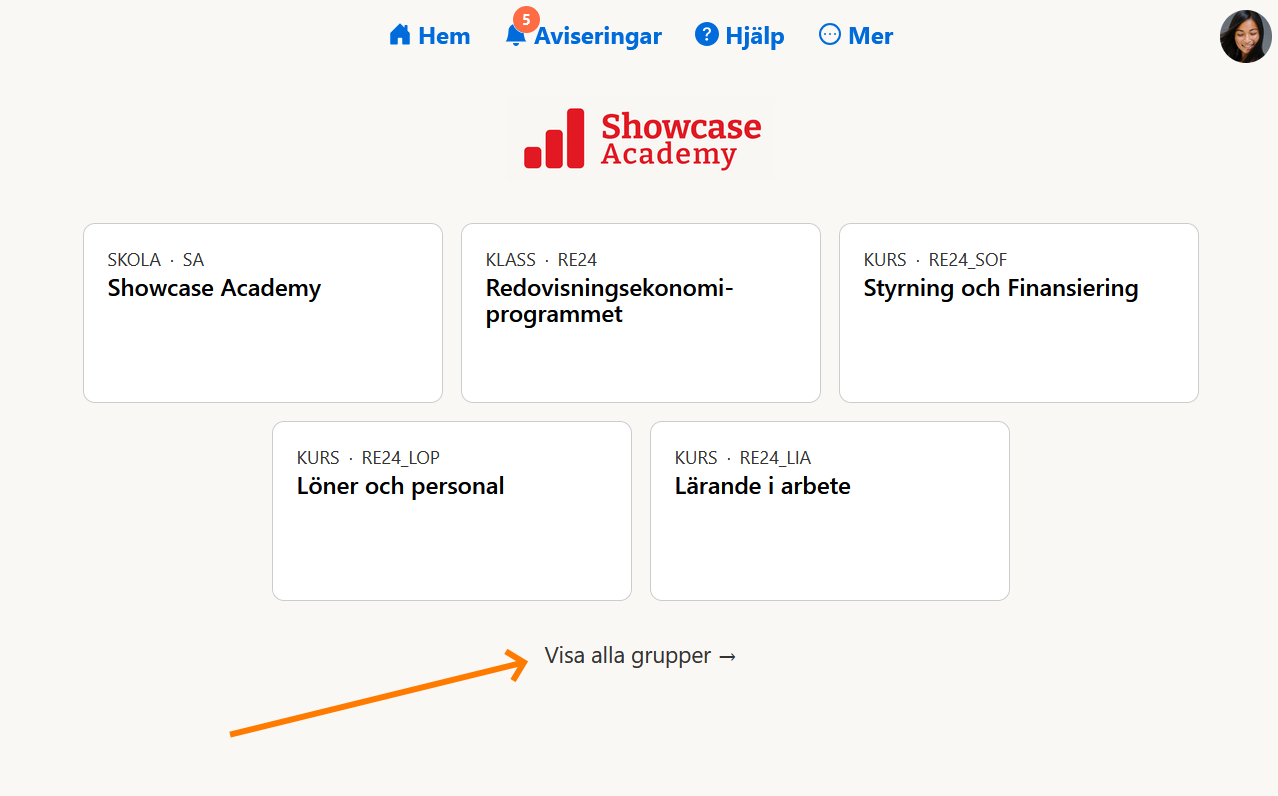The width and height of the screenshot is (1278, 796).
Task: Click the orange notification badge showing 5
Action: click(526, 19)
